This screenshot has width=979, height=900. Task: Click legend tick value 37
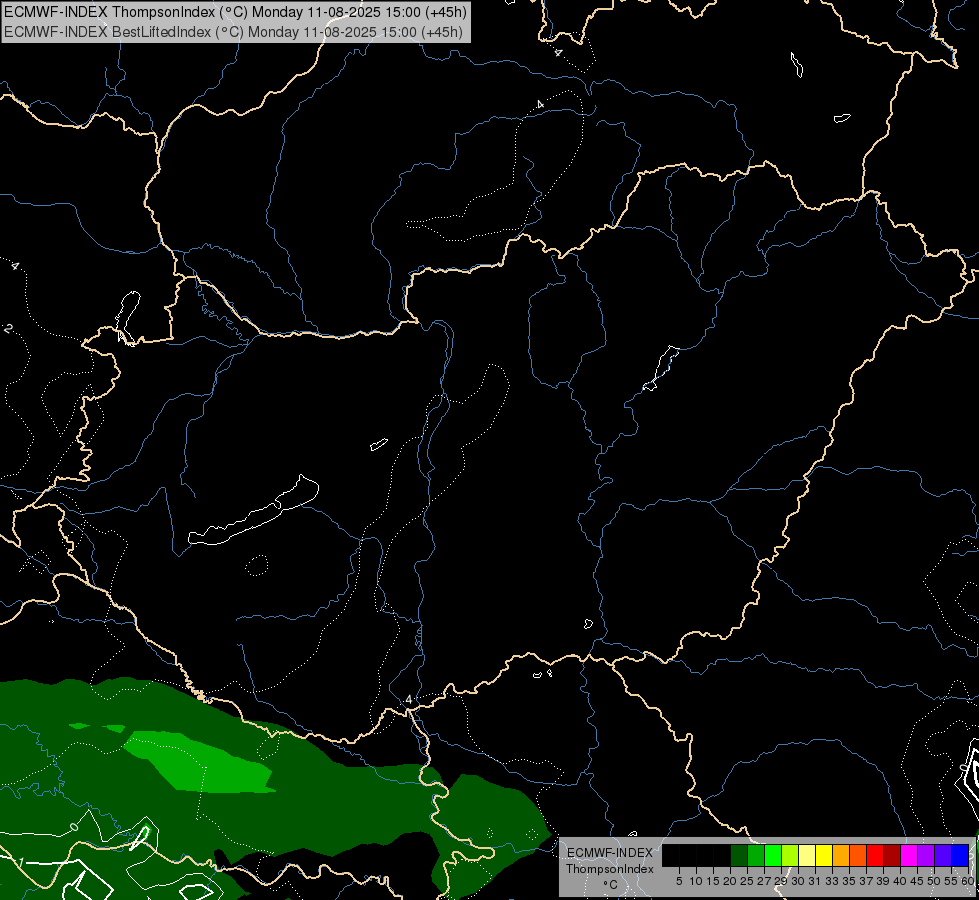click(x=866, y=881)
